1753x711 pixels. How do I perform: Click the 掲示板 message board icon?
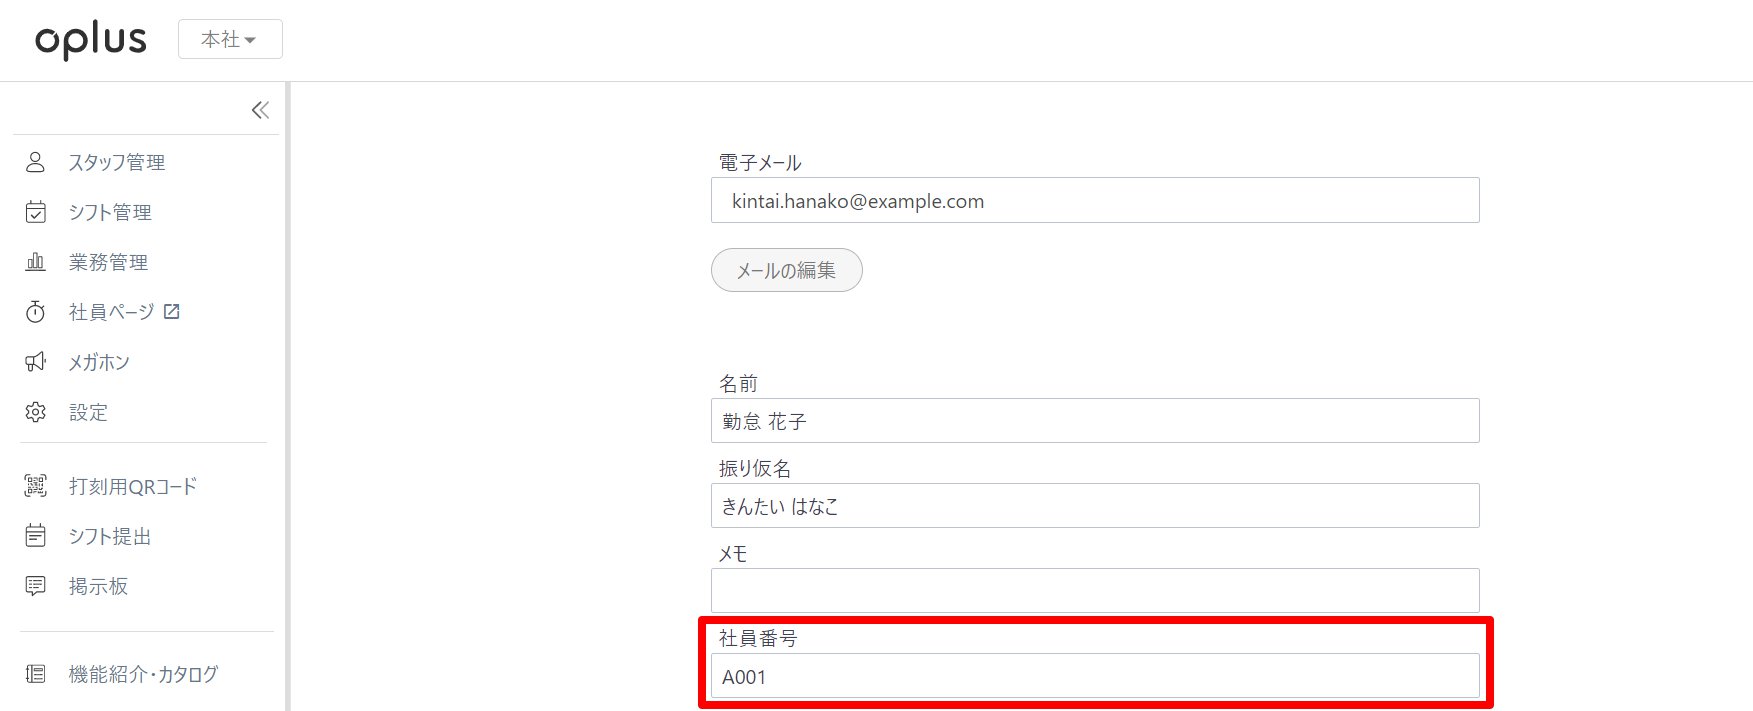coord(35,586)
